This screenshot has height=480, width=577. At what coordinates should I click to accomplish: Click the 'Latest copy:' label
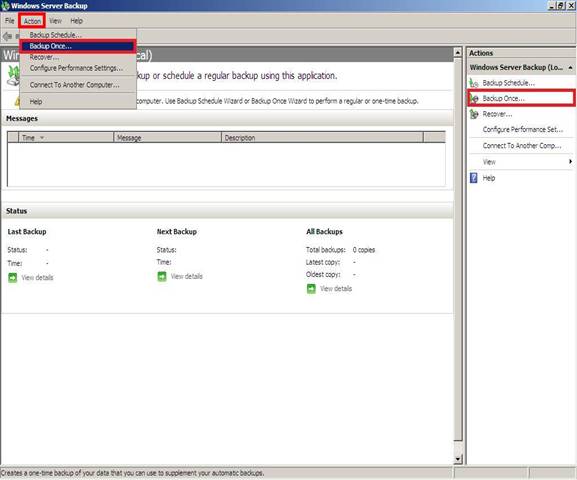[323, 262]
